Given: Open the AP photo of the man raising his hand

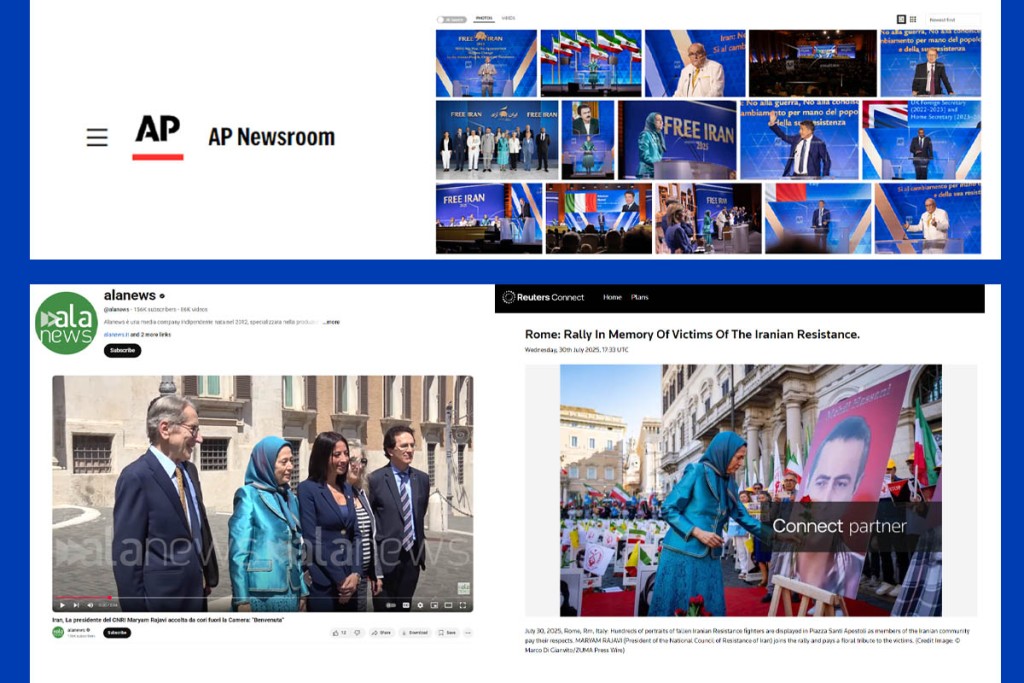Looking at the screenshot, I should tap(799, 140).
